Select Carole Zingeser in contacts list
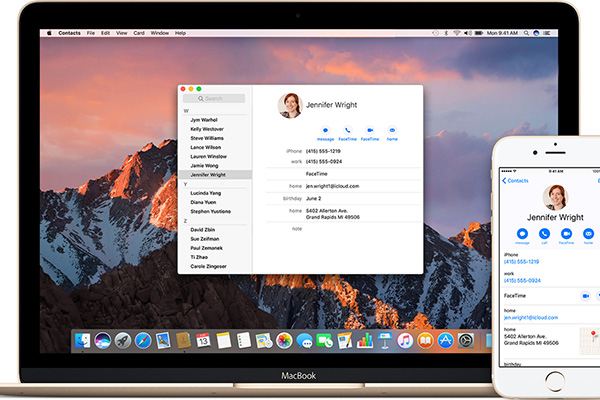Image resolution: width=600 pixels, height=400 pixels. tap(209, 266)
